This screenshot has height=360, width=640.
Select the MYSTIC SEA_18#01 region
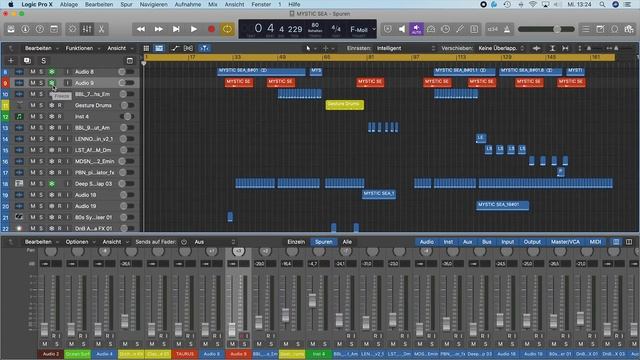click(502, 205)
